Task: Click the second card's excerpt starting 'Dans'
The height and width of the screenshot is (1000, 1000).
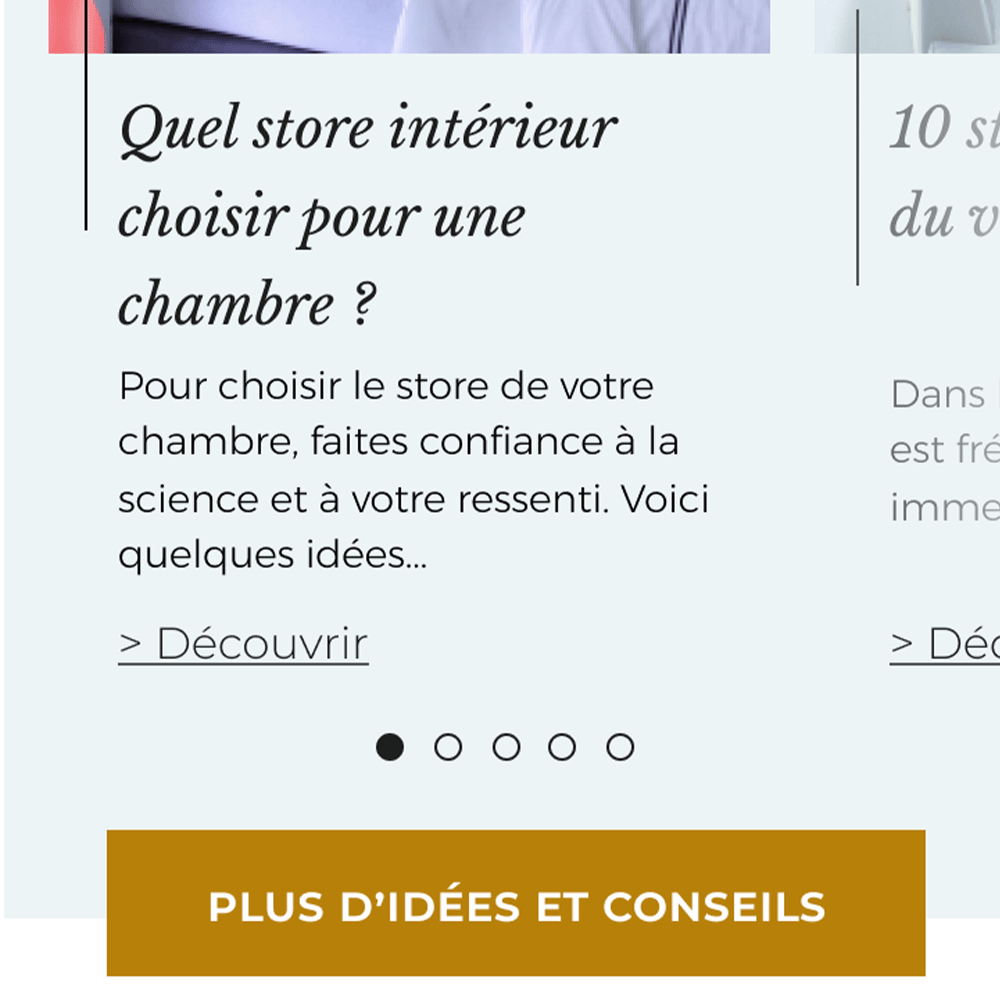Action: [942, 450]
